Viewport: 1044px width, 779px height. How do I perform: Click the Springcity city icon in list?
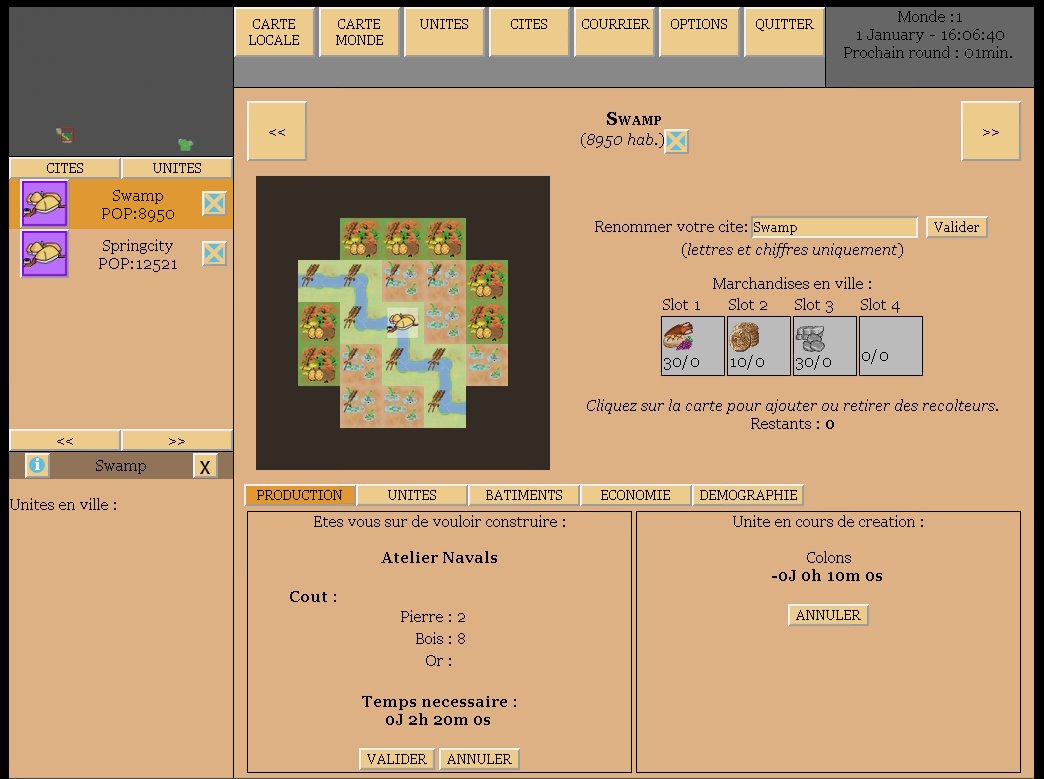[44, 253]
